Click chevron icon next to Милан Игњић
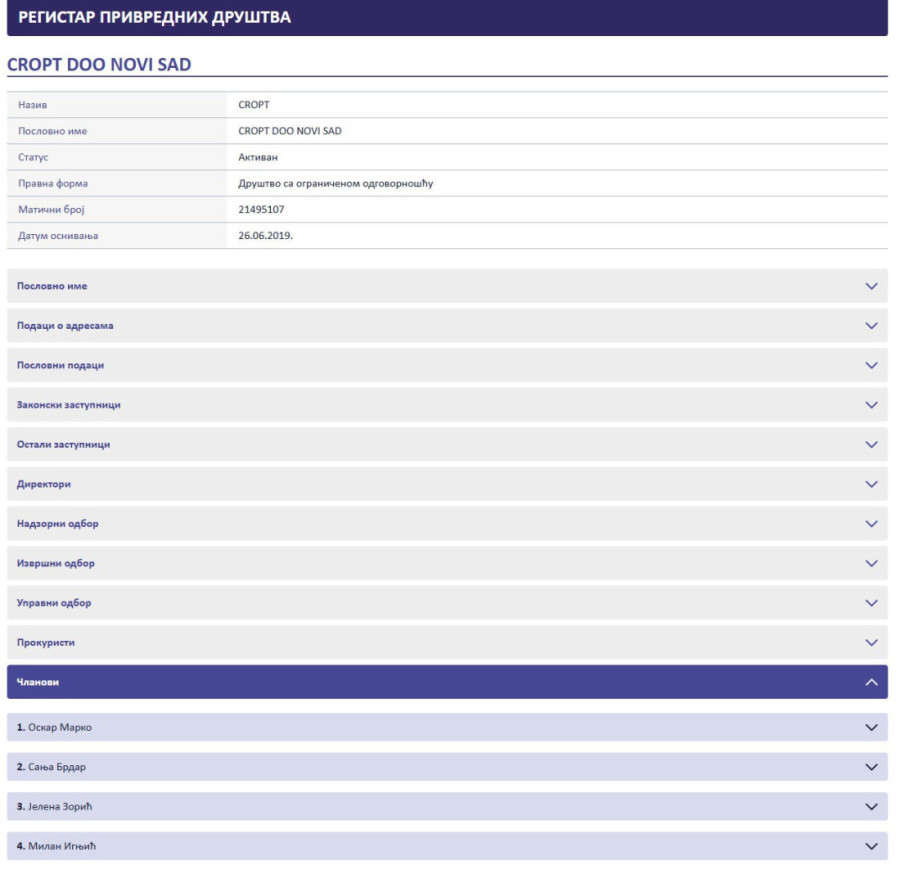 [x=871, y=846]
